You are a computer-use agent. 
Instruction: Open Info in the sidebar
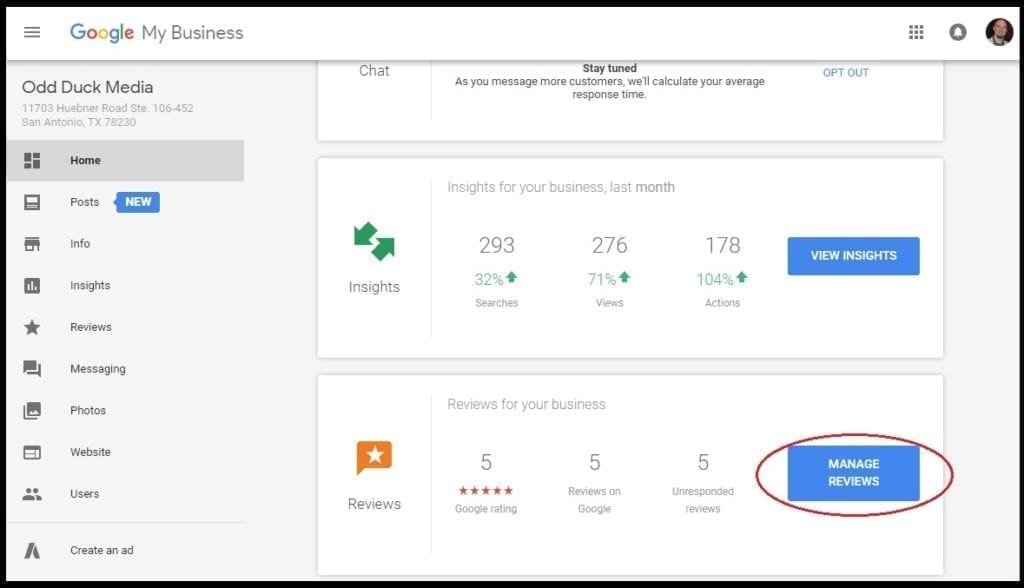[x=80, y=244]
